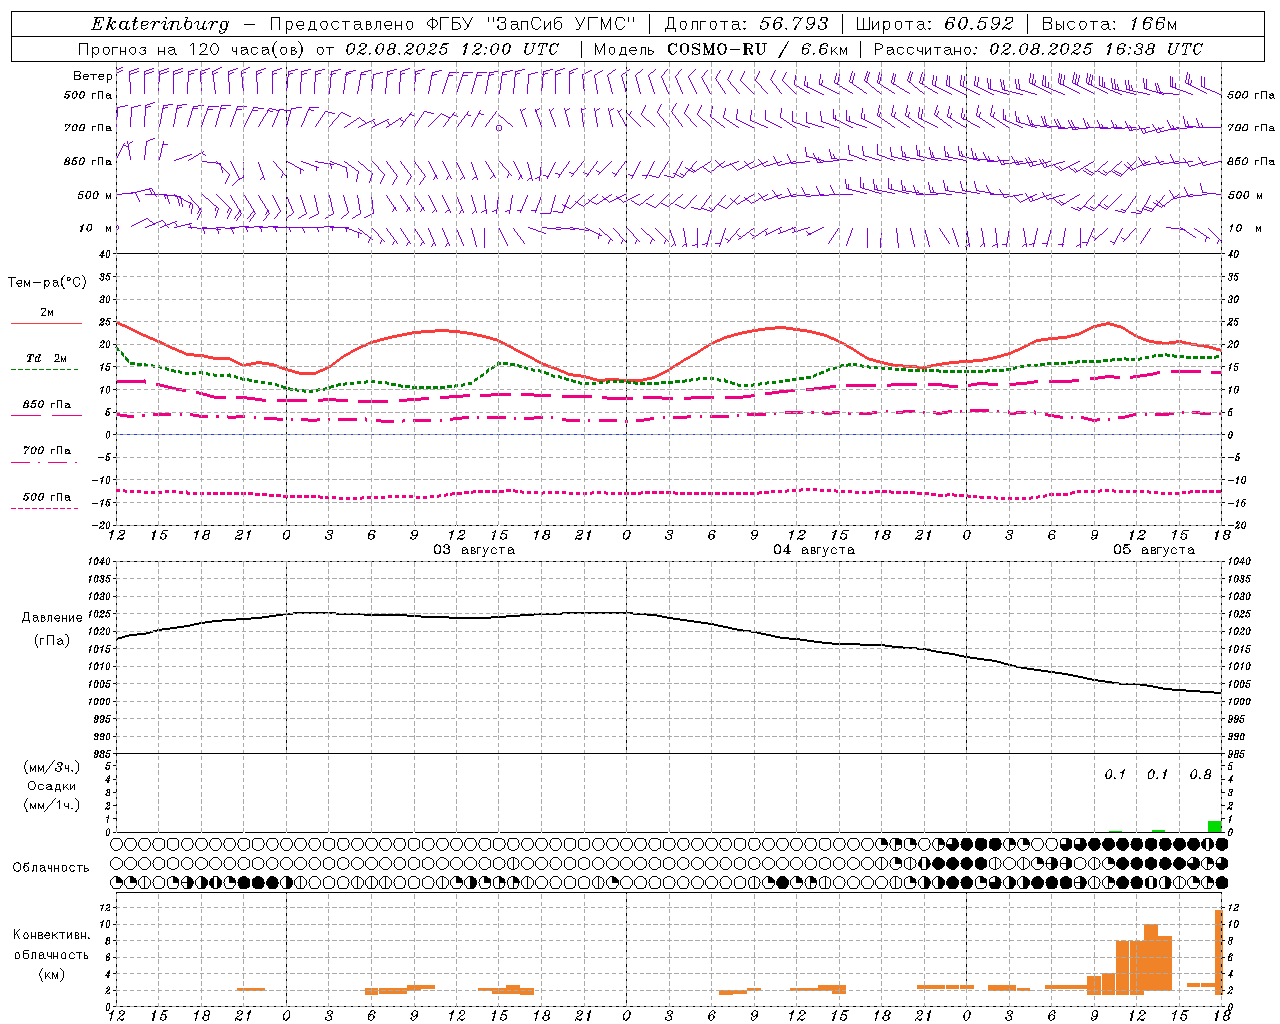1280x1024 pixels.
Task: Select the 'Прогноз на 120 часа(ов)' forecast header
Action: tap(192, 49)
